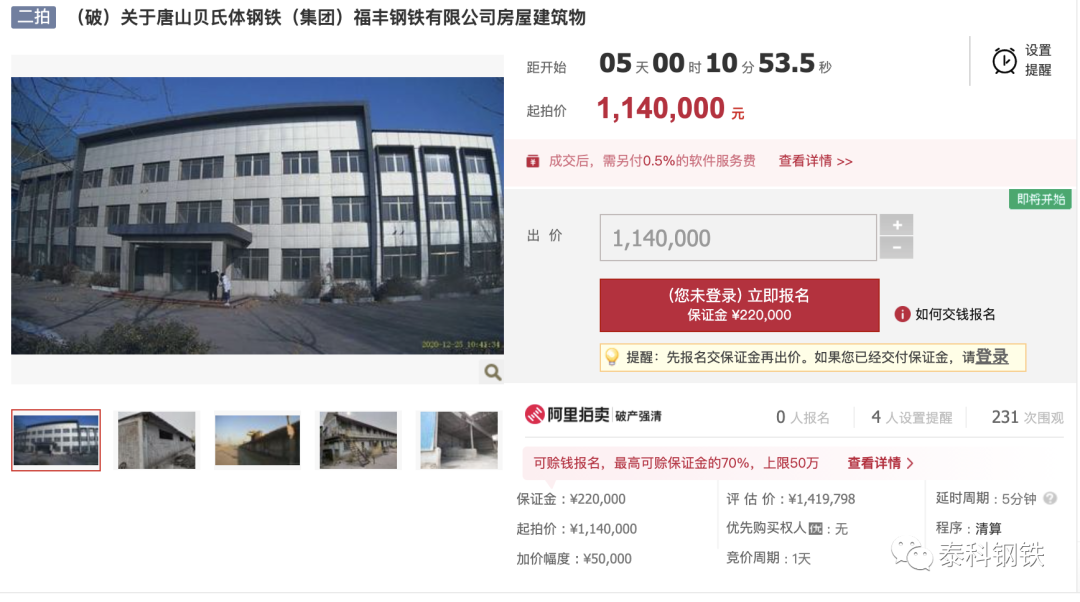1080x602 pixels.
Task: Select the fourth thumbnail image
Action: click(x=358, y=440)
